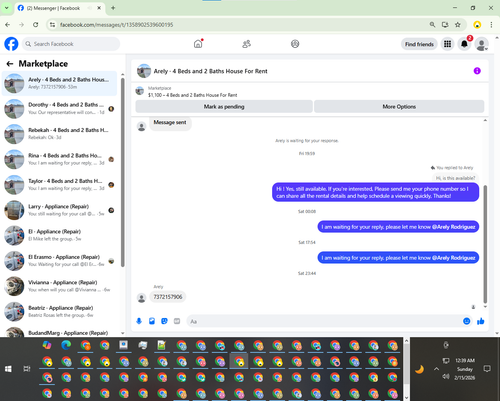Image resolution: width=500 pixels, height=401 pixels.
Task: Click More Options button
Action: click(399, 107)
